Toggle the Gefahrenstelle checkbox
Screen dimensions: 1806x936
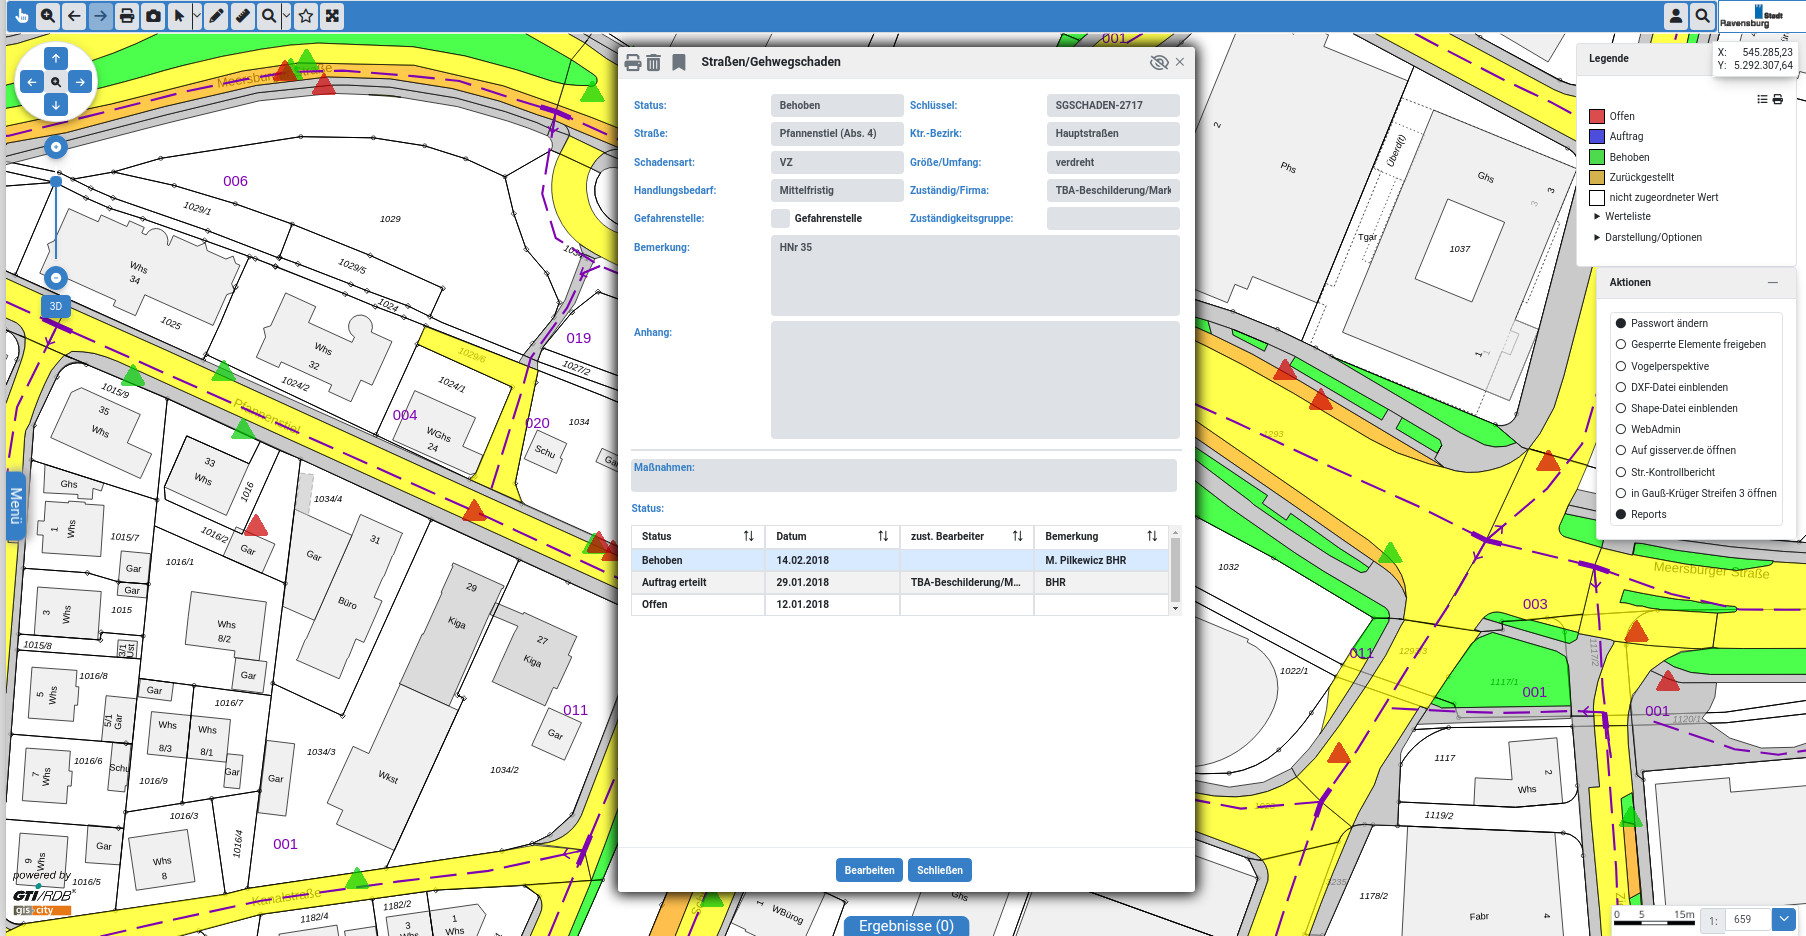pyautogui.click(x=780, y=218)
